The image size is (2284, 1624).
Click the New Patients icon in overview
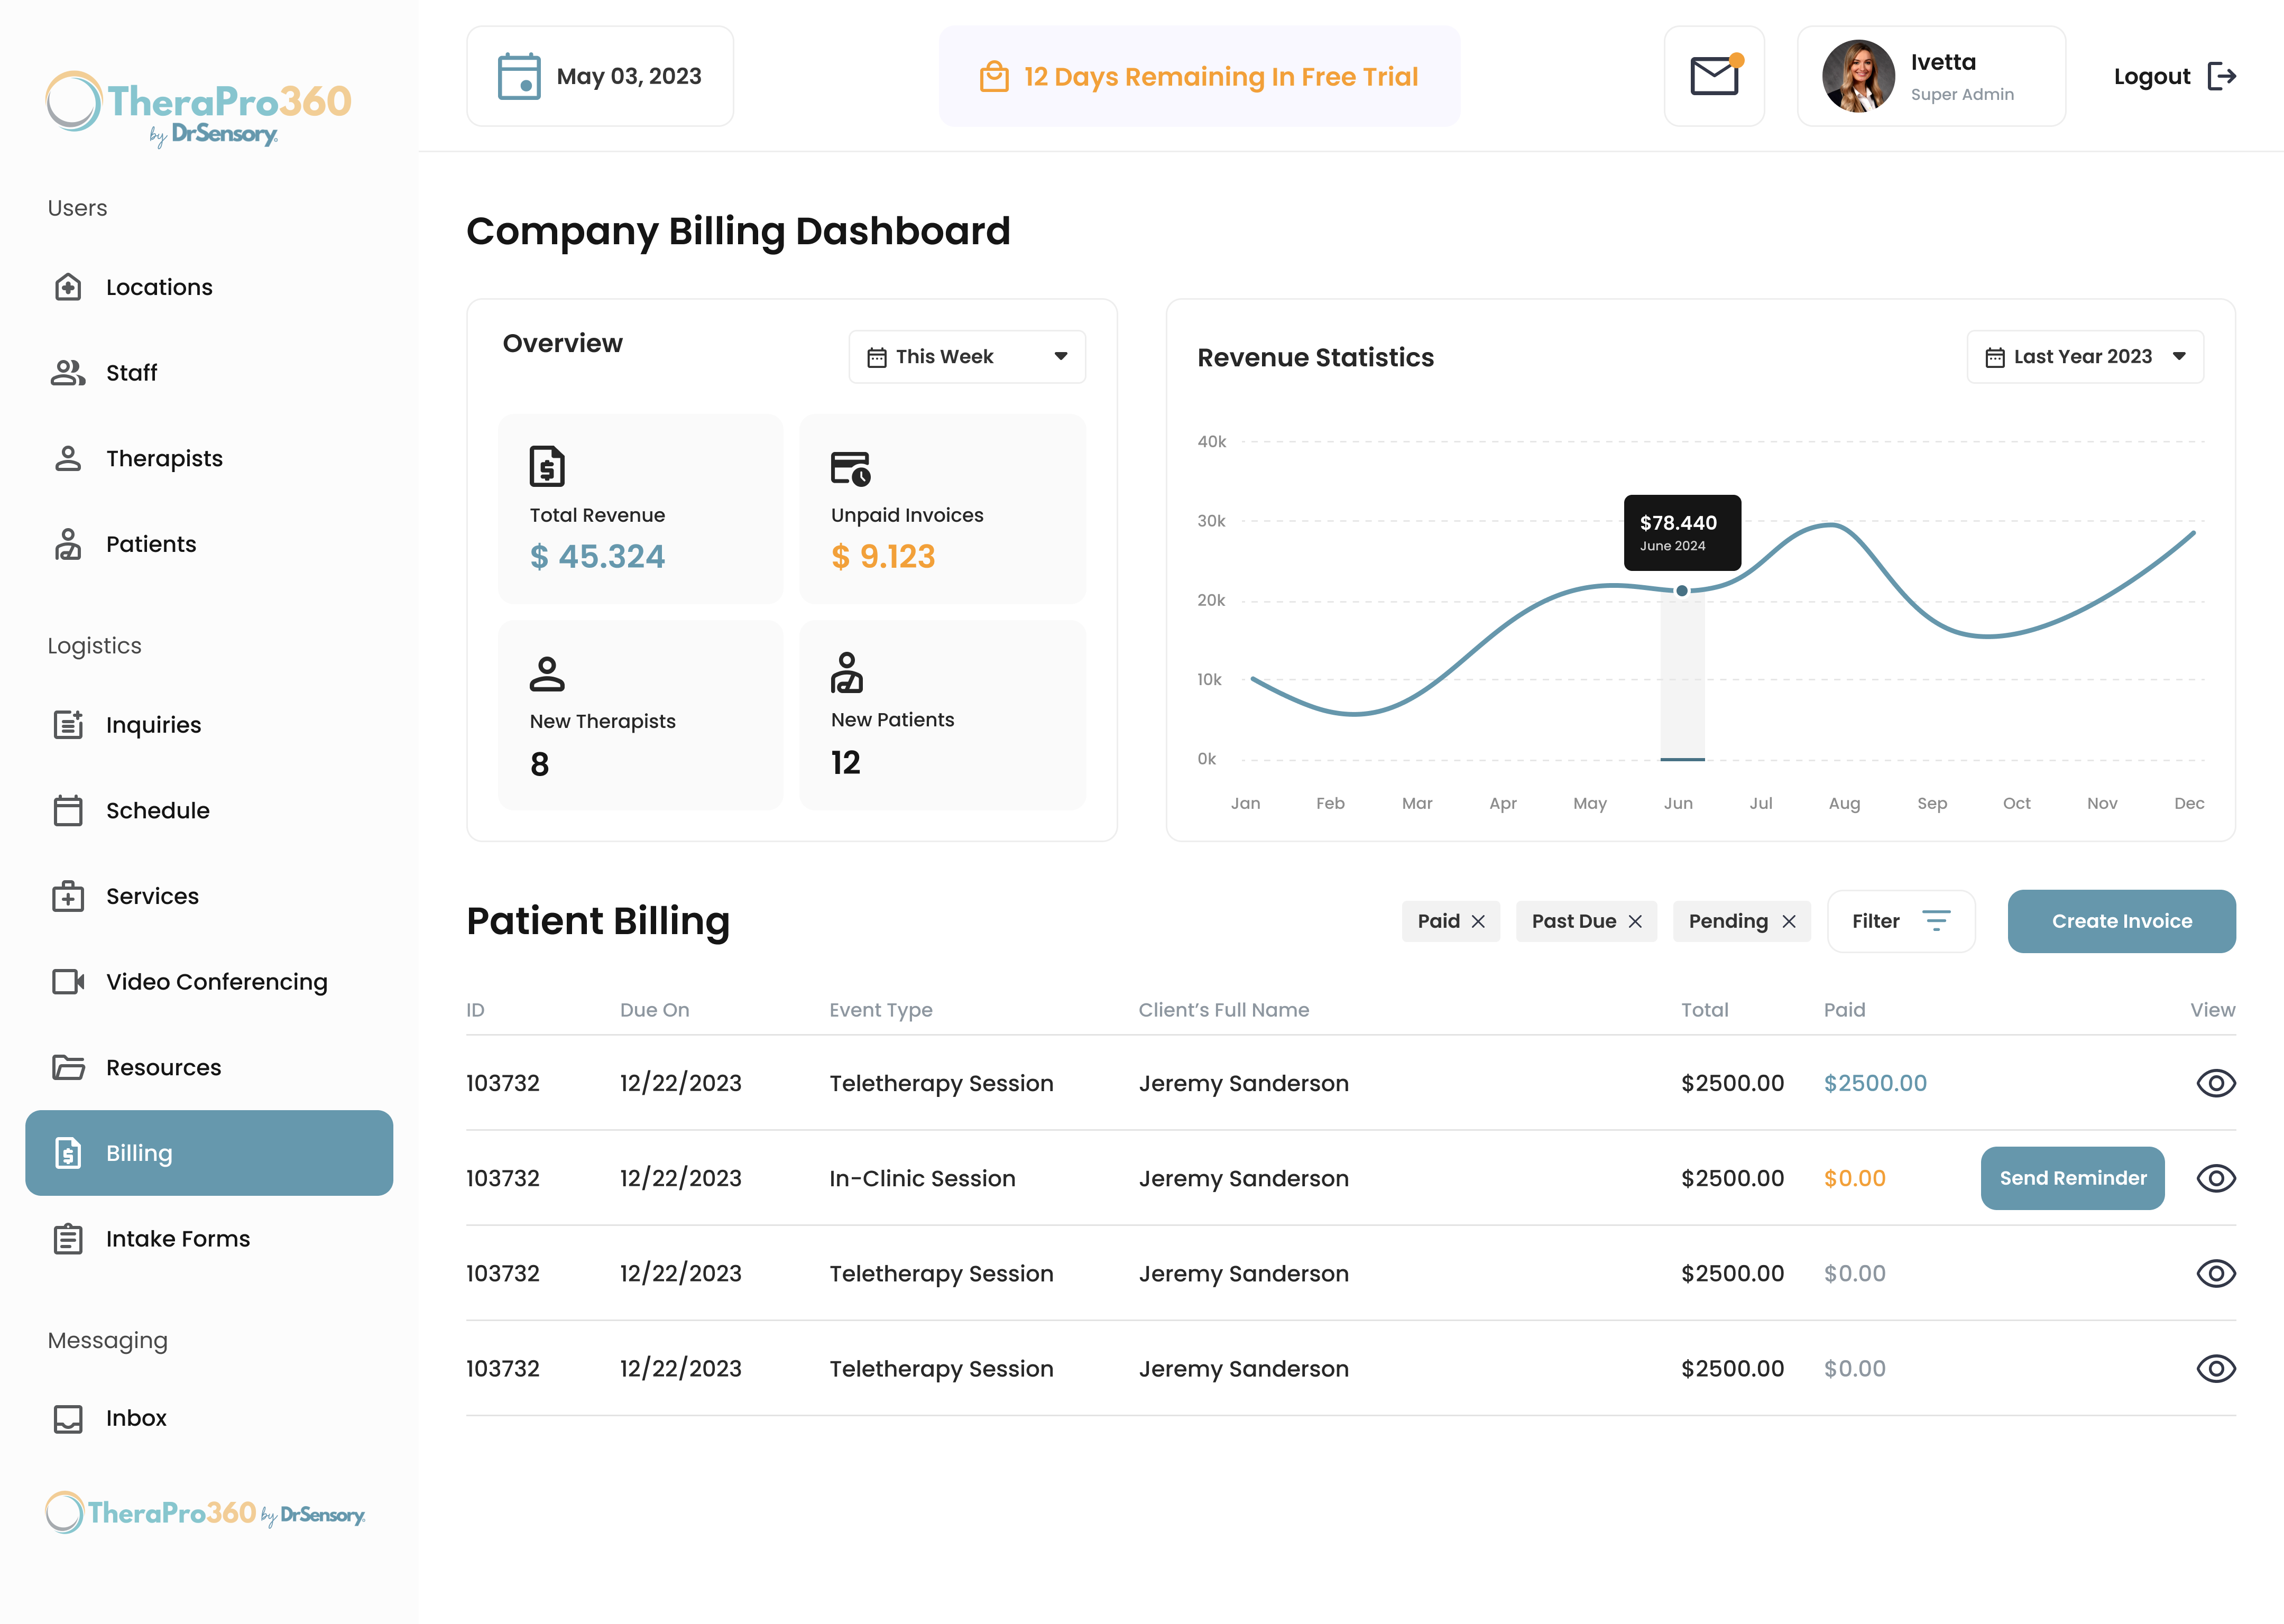[x=847, y=672]
